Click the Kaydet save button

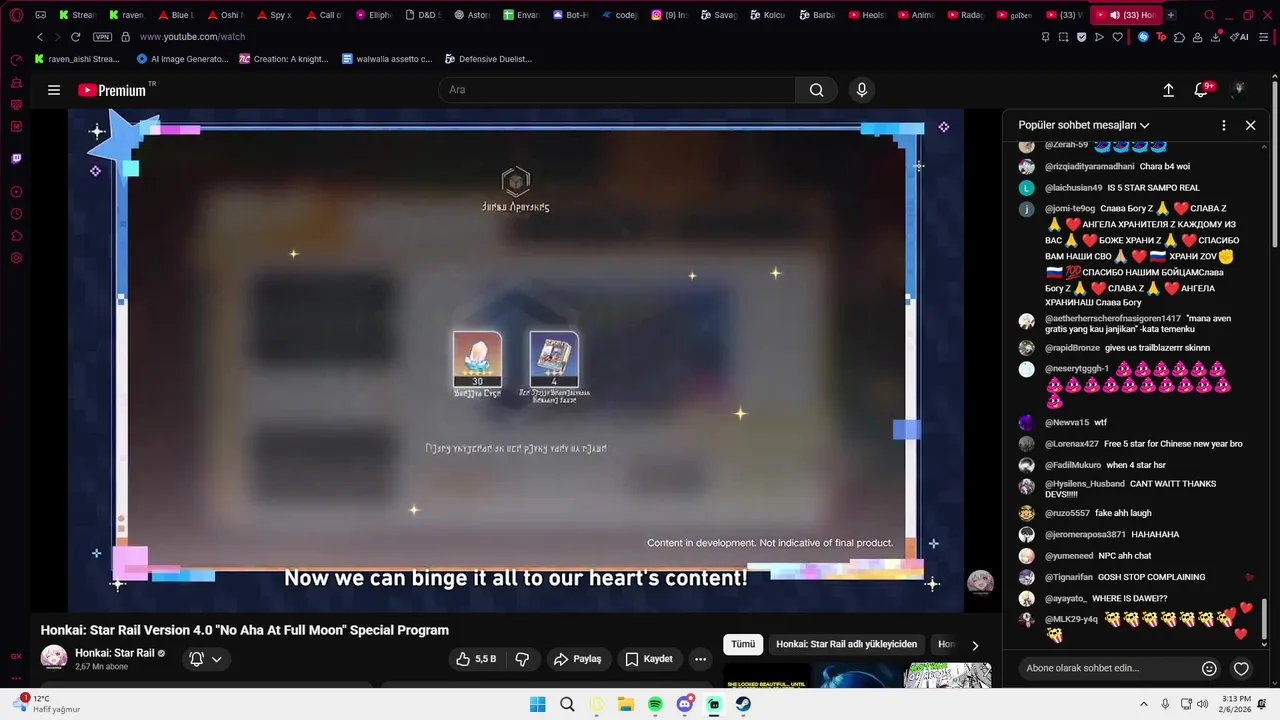pyautogui.click(x=649, y=659)
